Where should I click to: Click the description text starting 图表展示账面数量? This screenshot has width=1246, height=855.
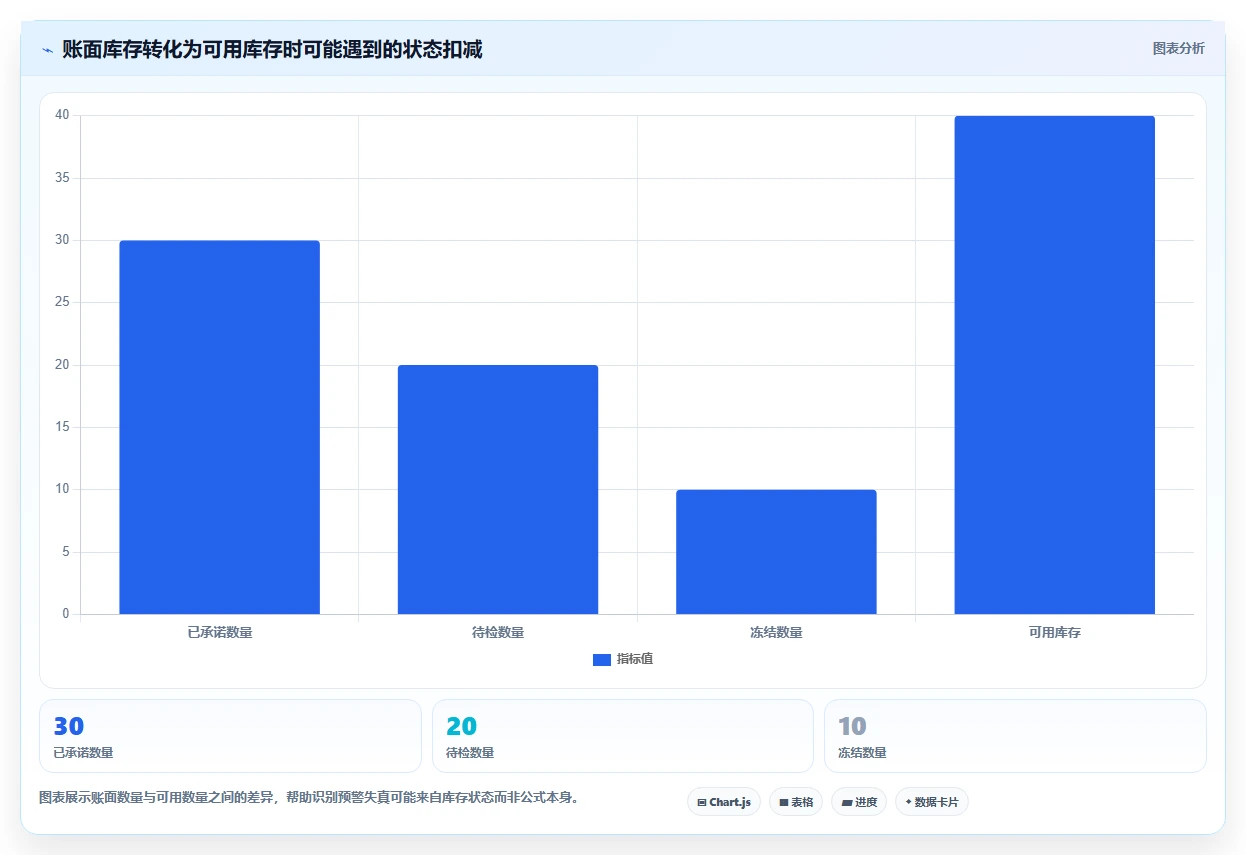[x=309, y=798]
